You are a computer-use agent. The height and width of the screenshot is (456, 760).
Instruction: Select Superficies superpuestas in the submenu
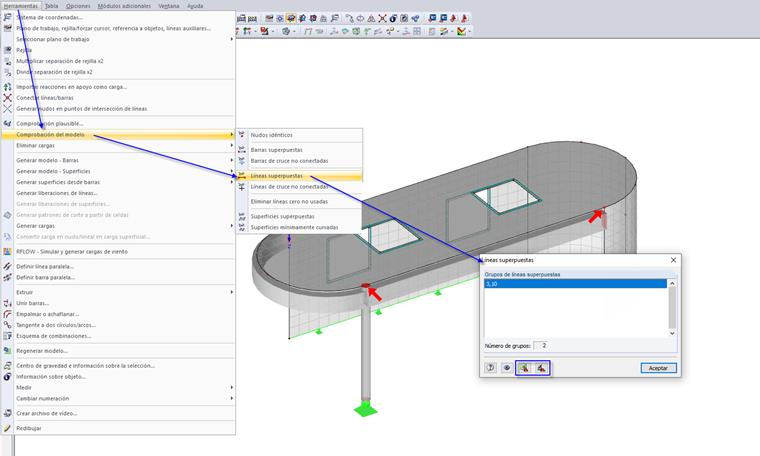click(x=299, y=217)
